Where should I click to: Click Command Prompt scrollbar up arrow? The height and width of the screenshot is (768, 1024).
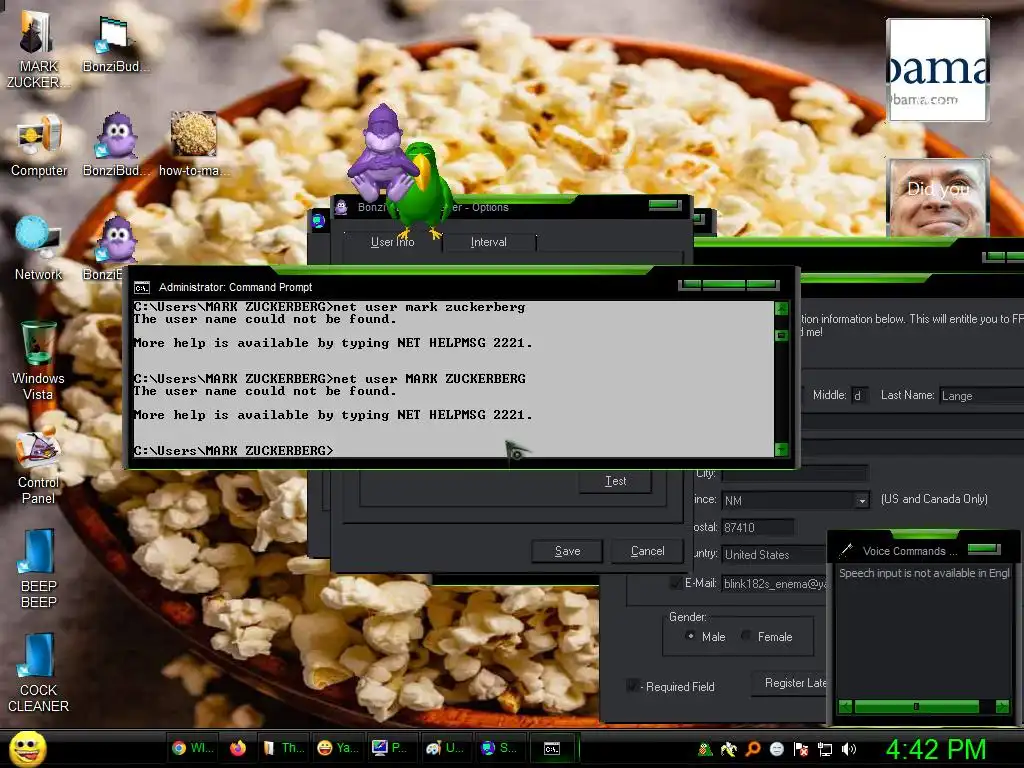coord(782,308)
